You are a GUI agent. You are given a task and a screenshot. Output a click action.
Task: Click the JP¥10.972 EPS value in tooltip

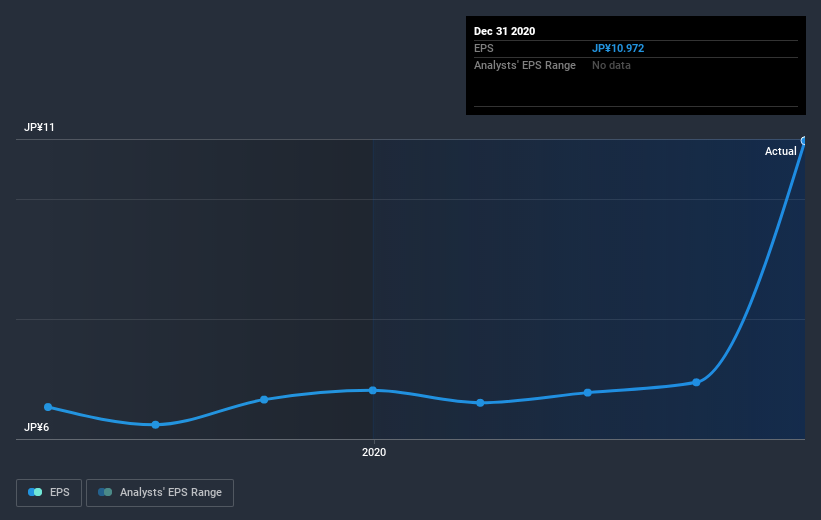618,48
